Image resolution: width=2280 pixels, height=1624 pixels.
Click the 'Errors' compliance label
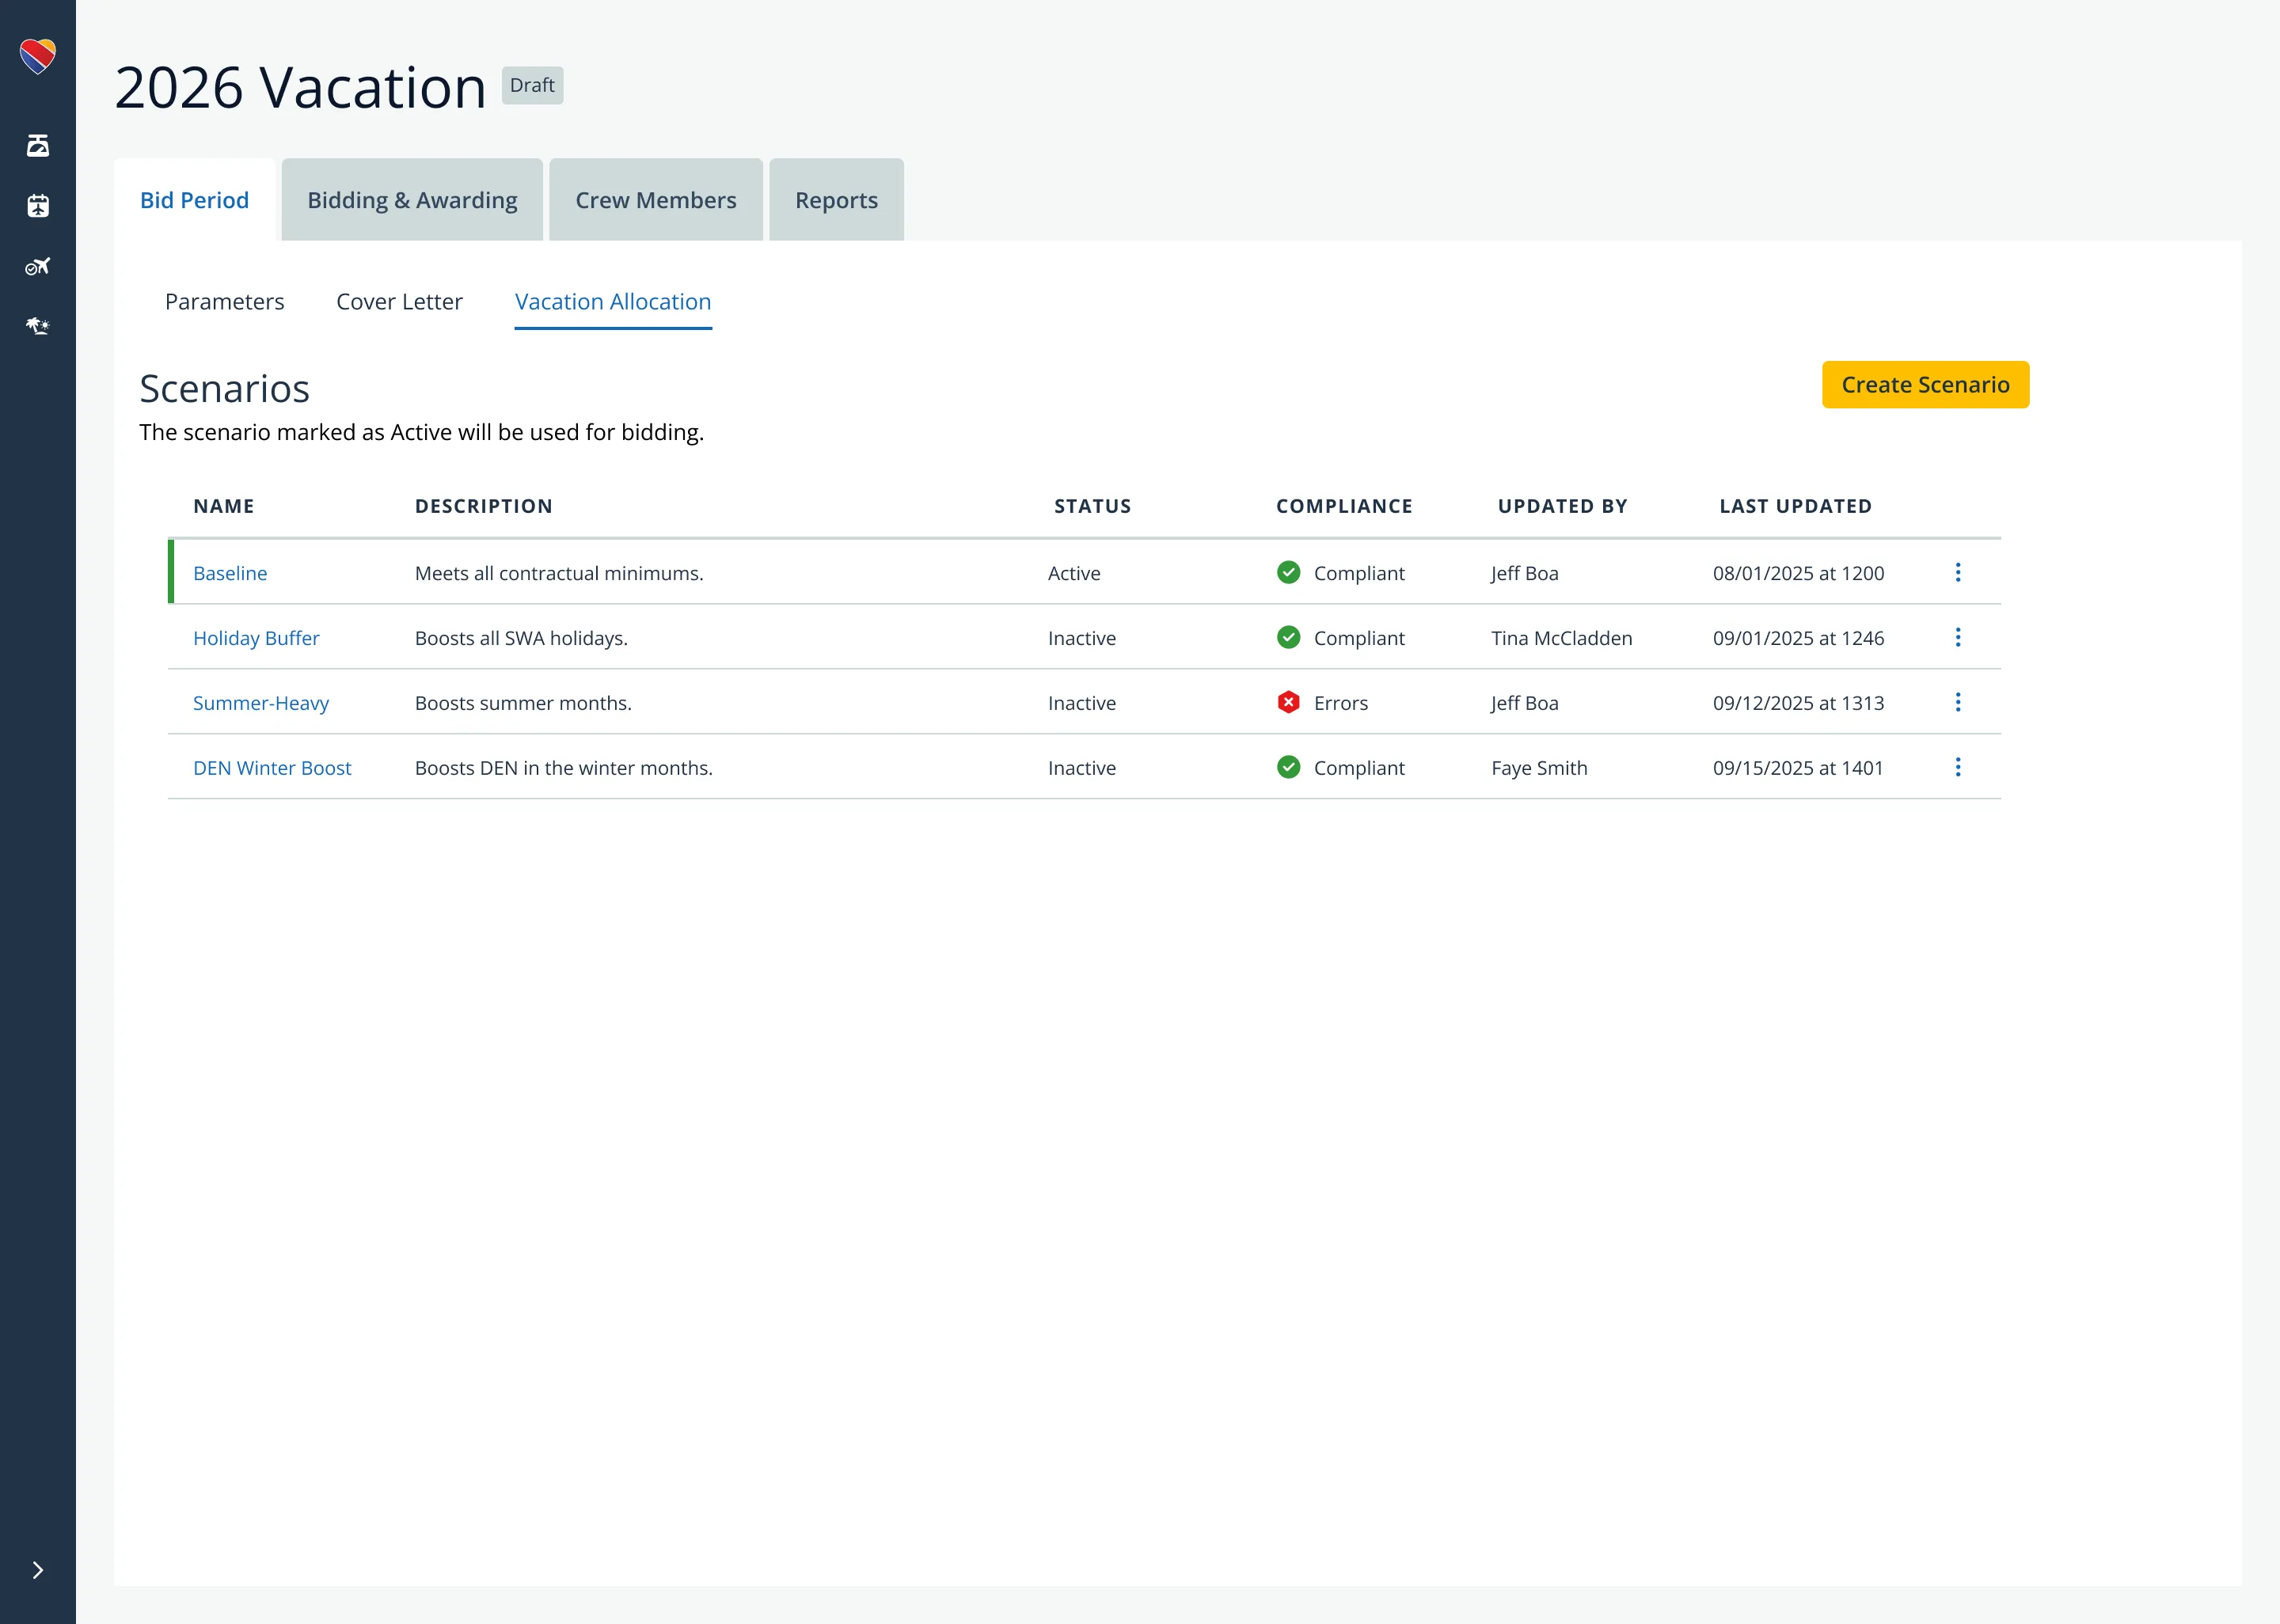tap(1341, 703)
